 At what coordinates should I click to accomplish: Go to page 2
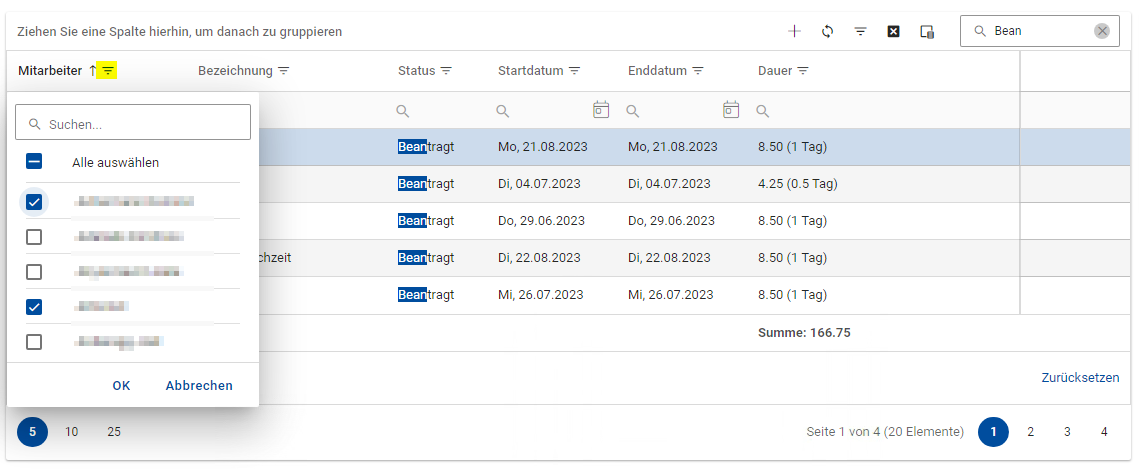tap(1030, 432)
